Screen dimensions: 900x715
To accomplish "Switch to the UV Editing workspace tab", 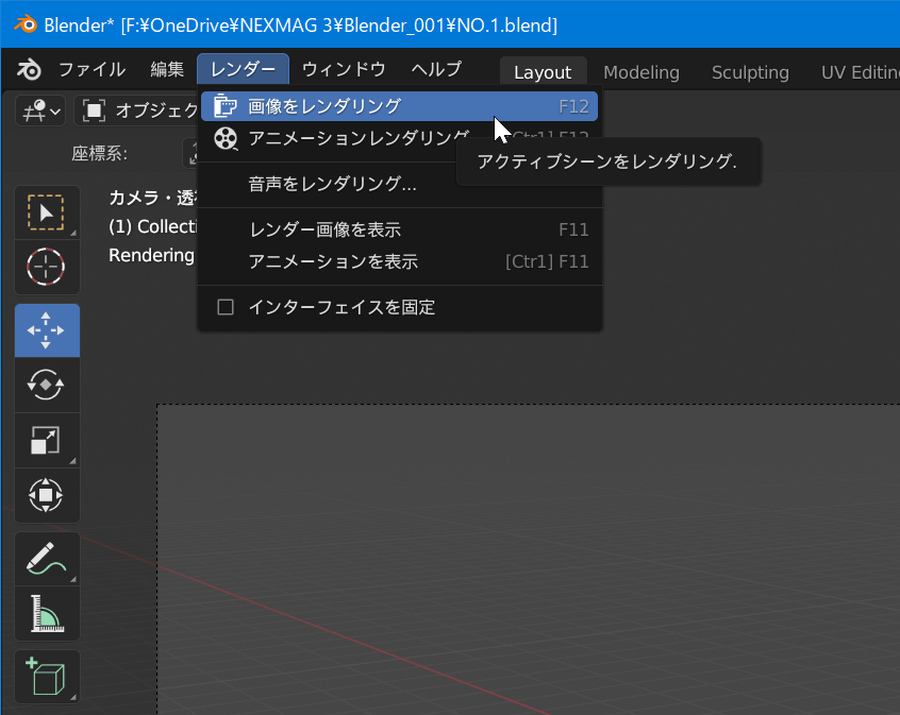I will click(860, 72).
